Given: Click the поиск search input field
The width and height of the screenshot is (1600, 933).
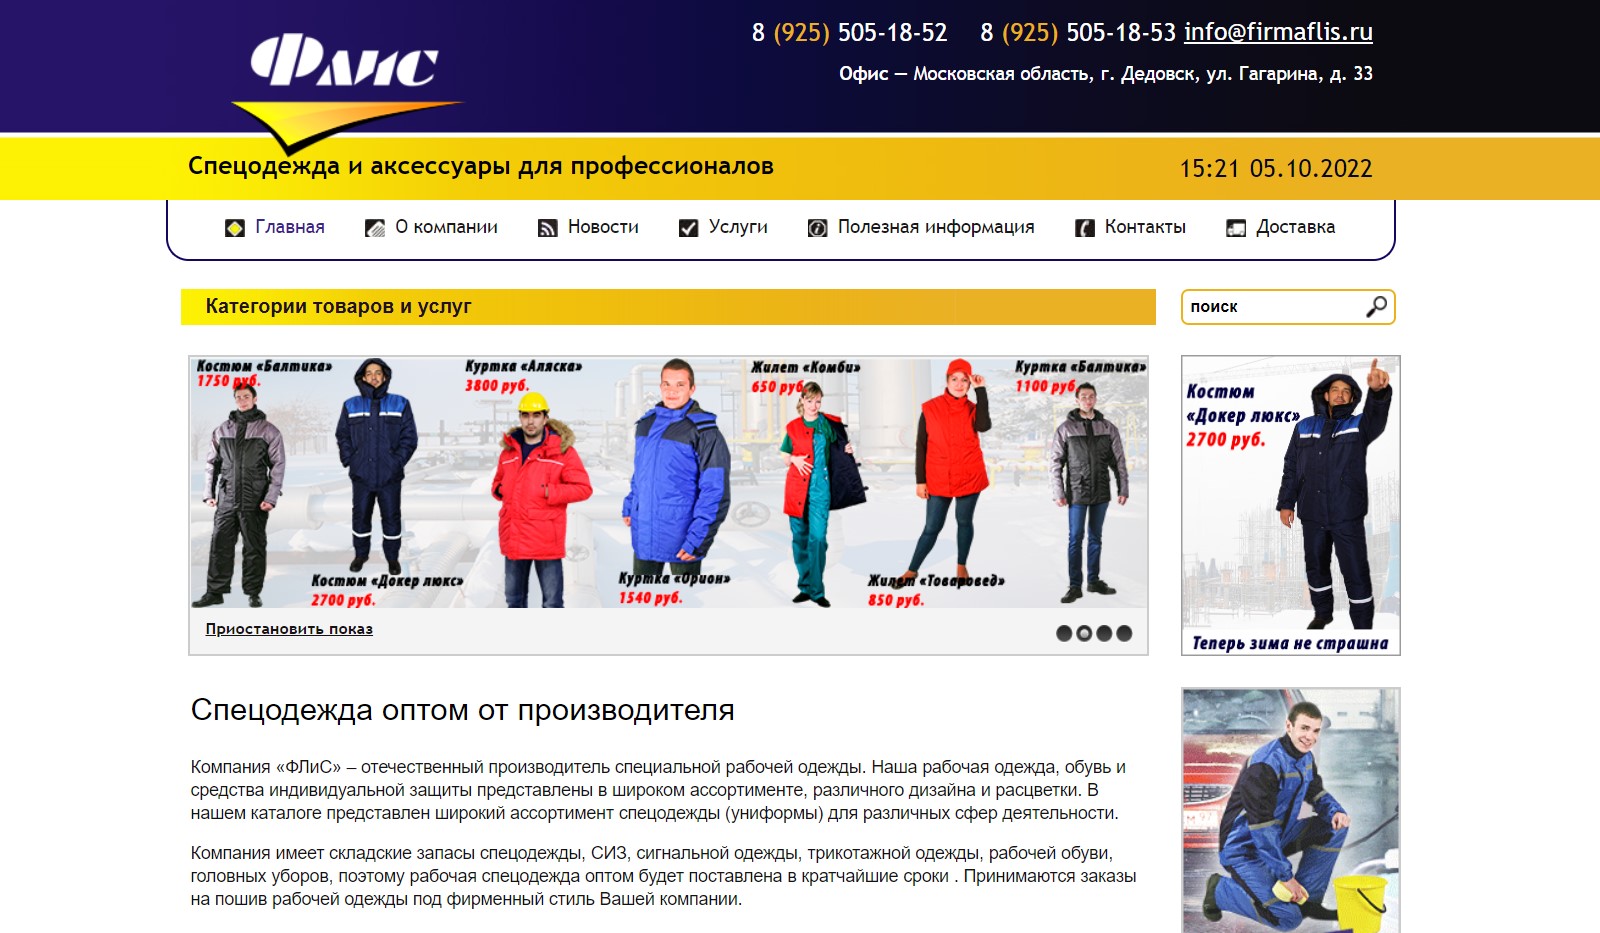Looking at the screenshot, I should tap(1274, 307).
